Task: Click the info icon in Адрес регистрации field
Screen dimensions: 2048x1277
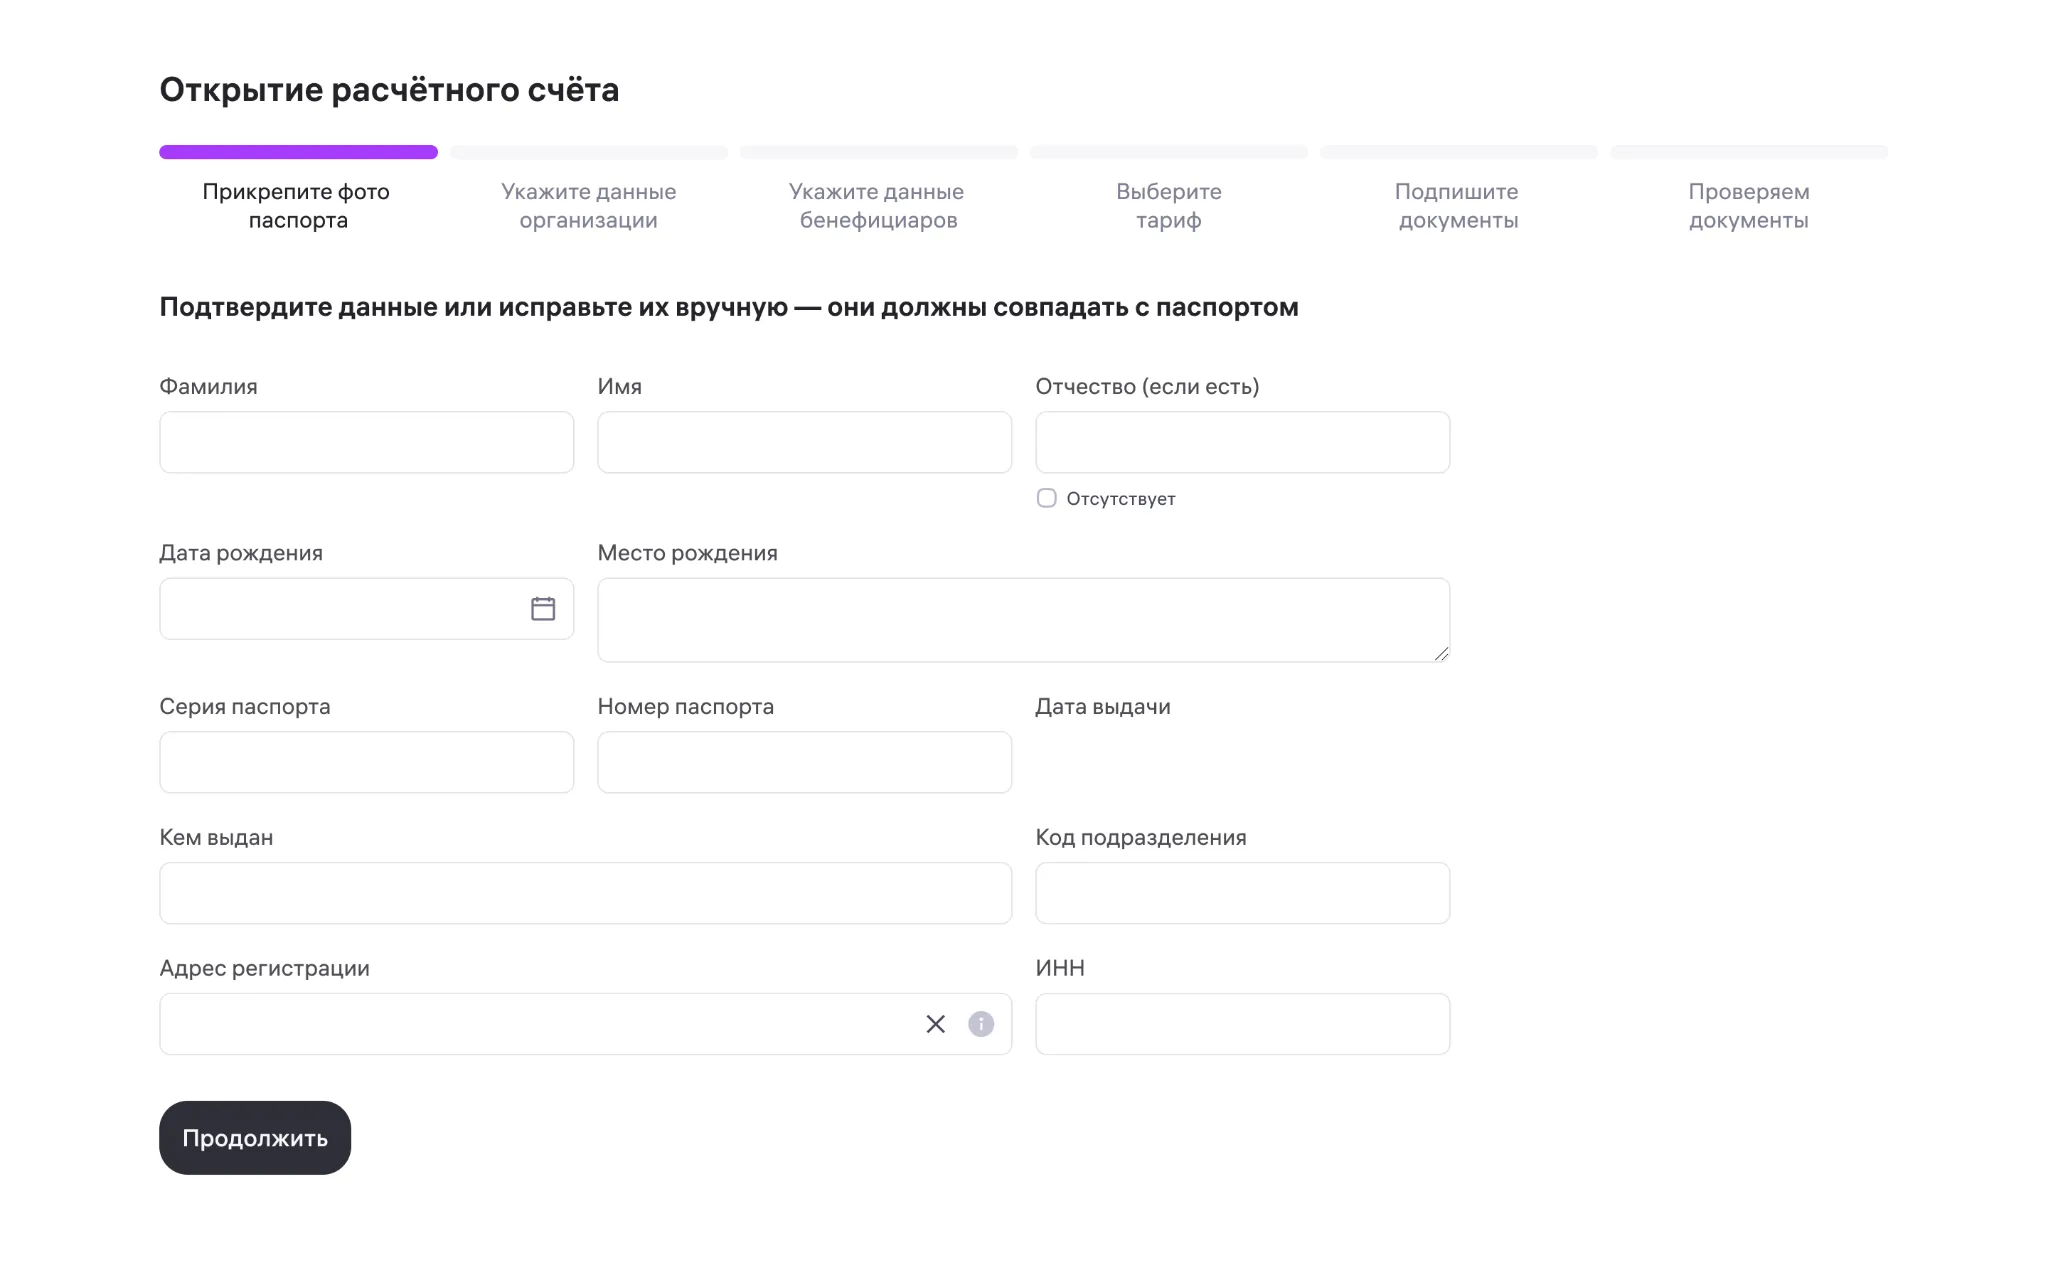Action: [x=981, y=1024]
